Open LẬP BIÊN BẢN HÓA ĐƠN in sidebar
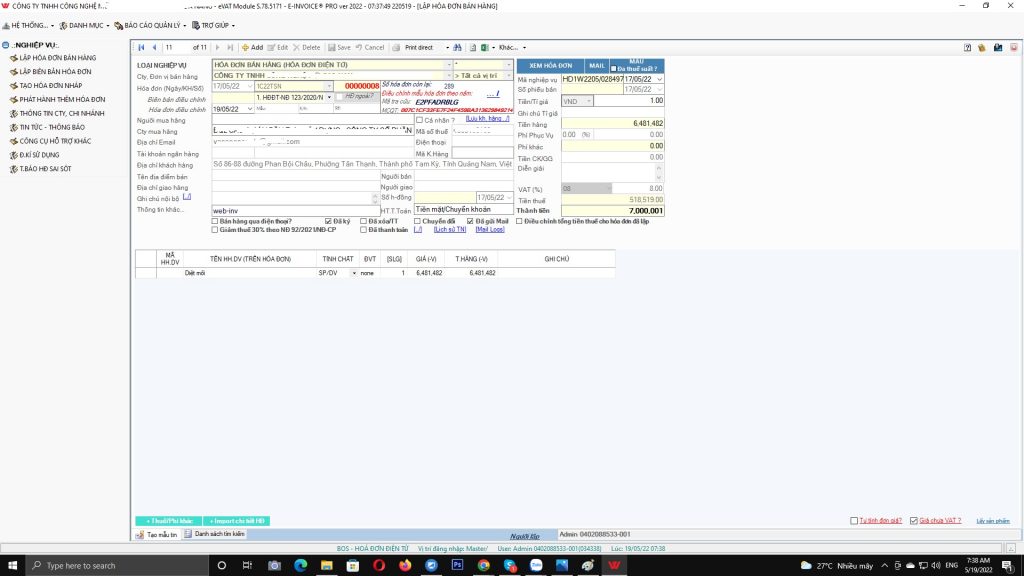The image size is (1024, 576). (55, 72)
